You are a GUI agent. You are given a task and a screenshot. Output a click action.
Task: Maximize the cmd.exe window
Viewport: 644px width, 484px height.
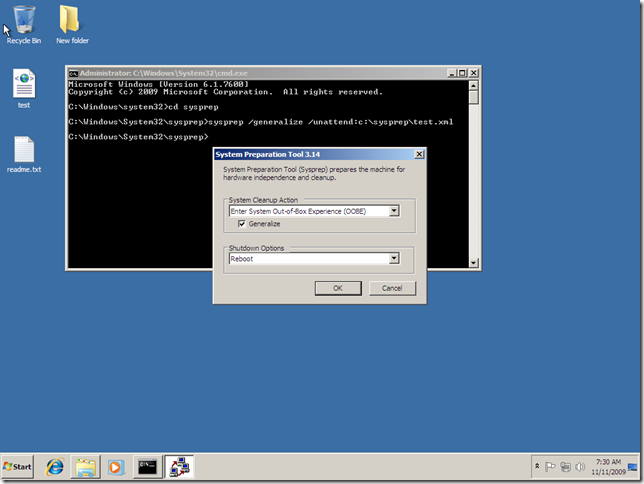coord(462,73)
